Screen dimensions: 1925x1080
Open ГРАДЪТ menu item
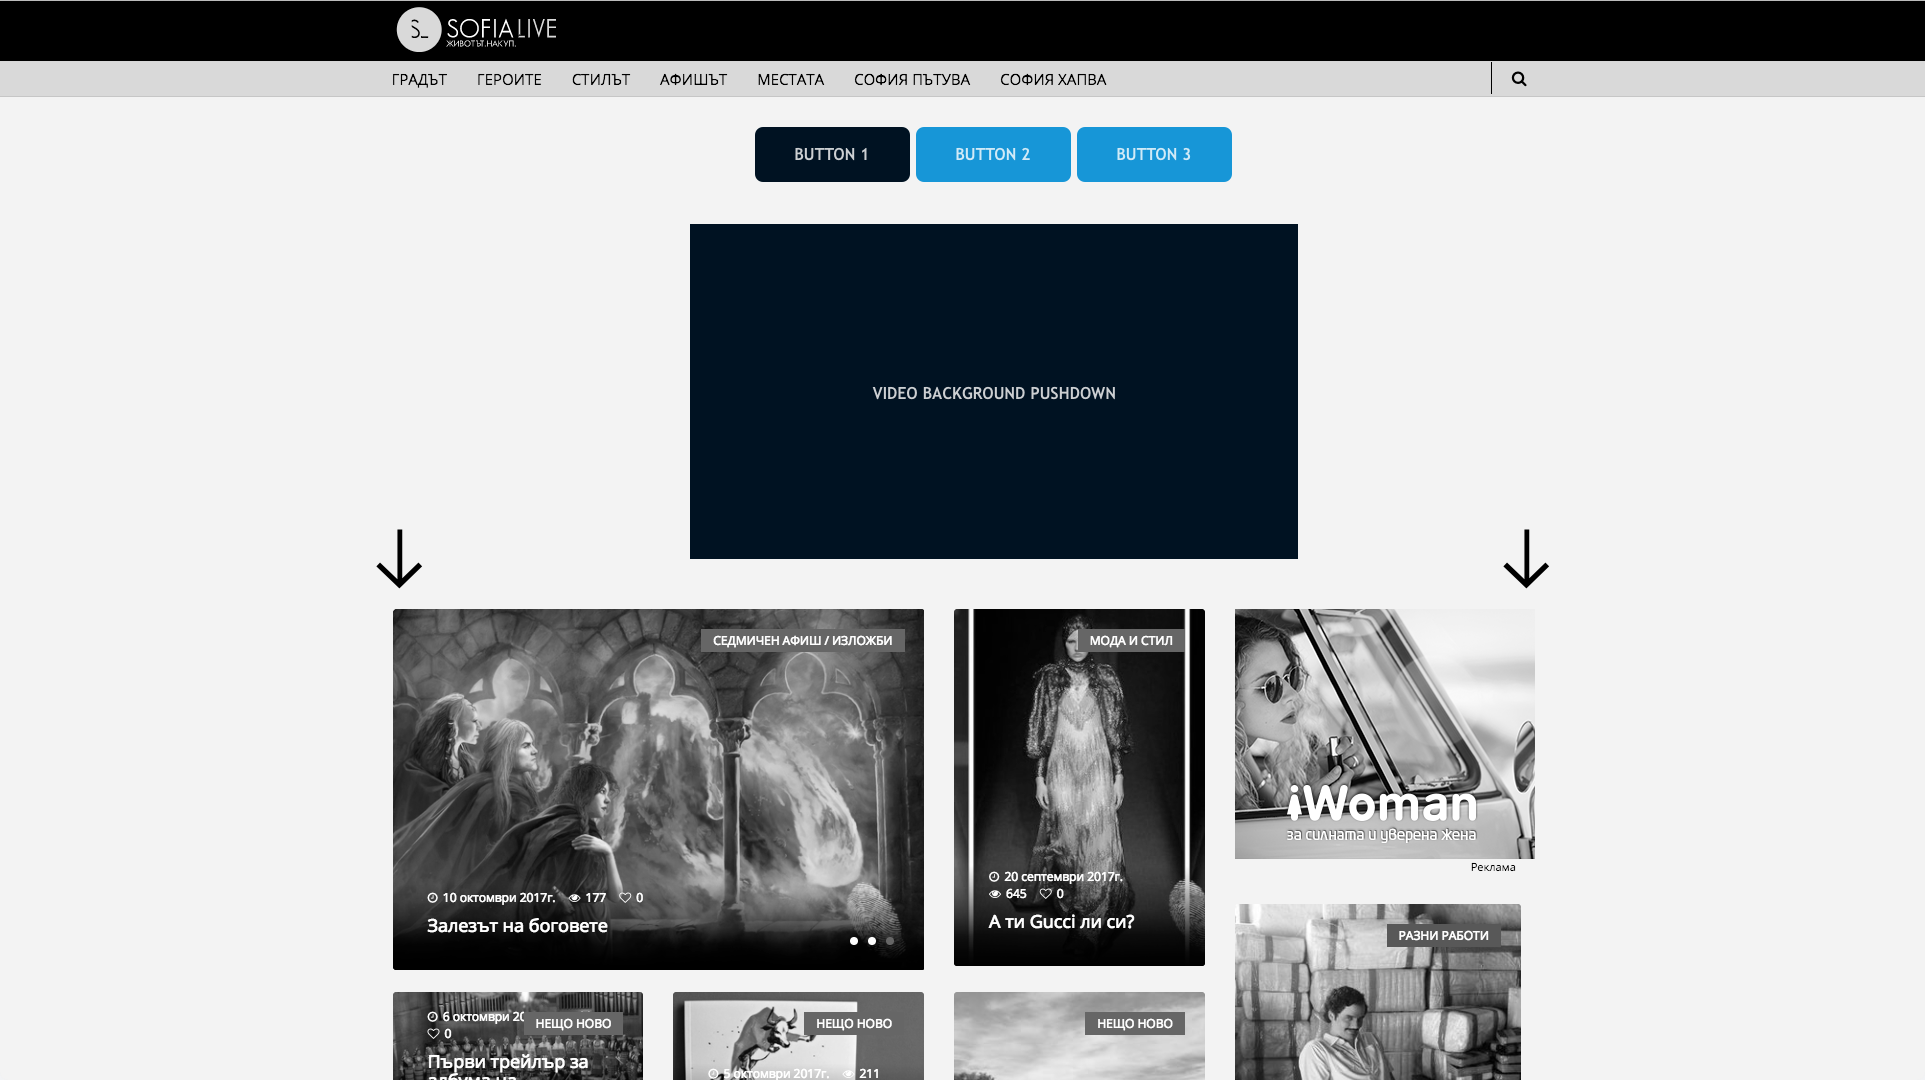pyautogui.click(x=419, y=80)
